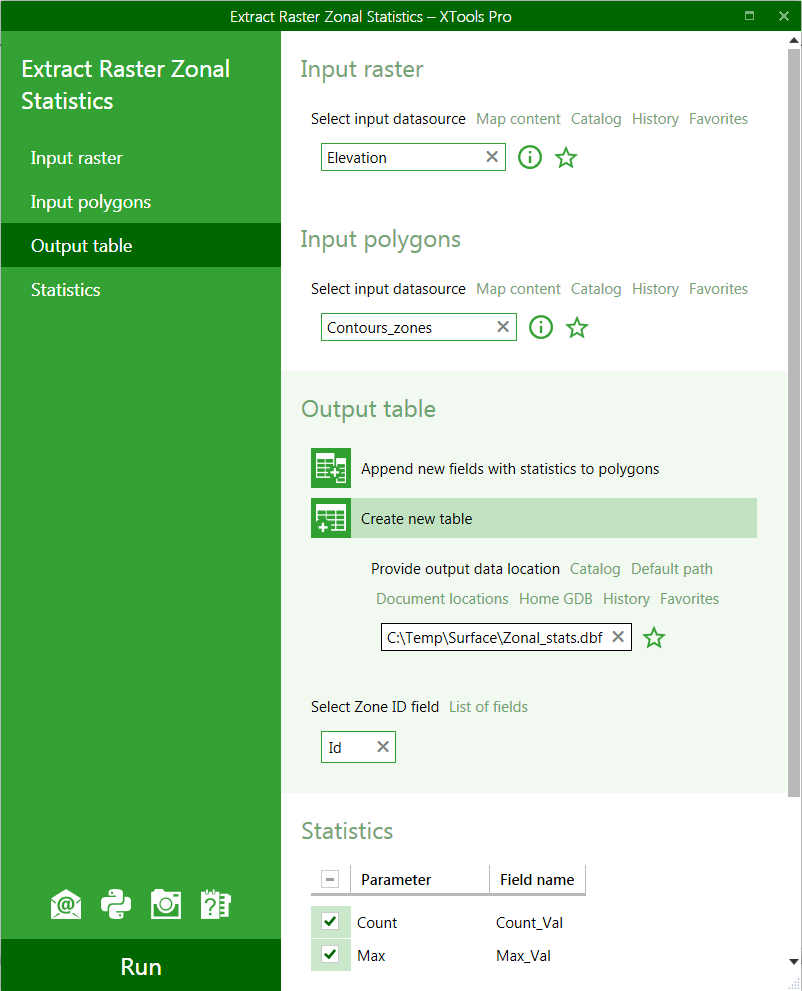Click the Id zone field box
Screen dimensions: 802x991
(358, 747)
